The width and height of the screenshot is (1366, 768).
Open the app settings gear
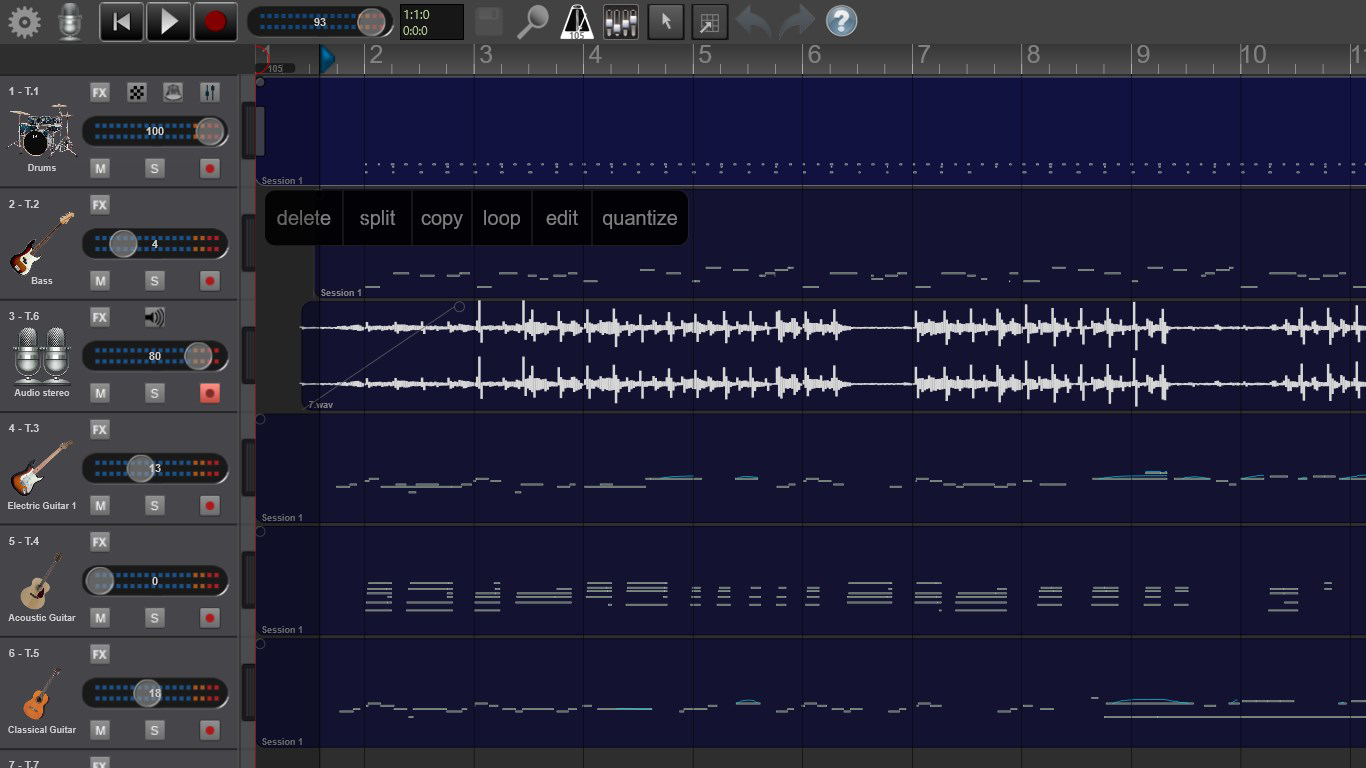24,20
